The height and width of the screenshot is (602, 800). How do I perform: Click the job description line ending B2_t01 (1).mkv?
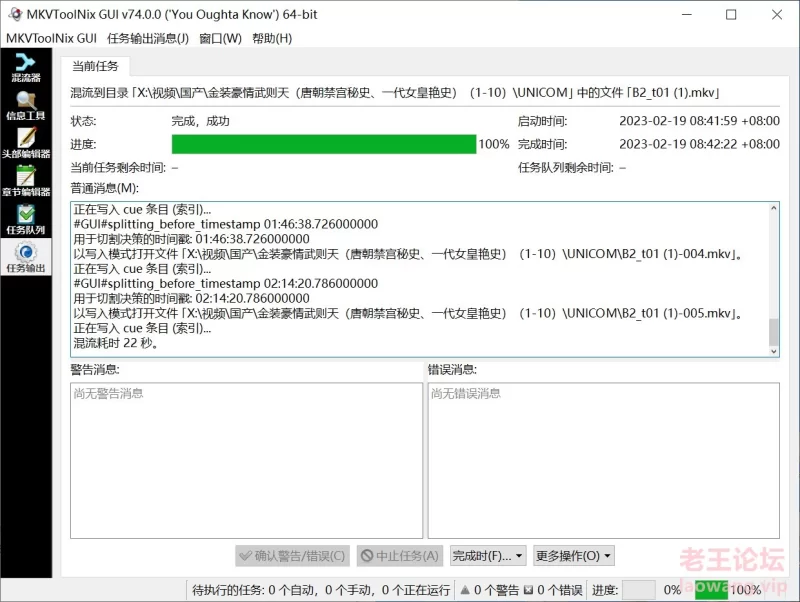395,93
